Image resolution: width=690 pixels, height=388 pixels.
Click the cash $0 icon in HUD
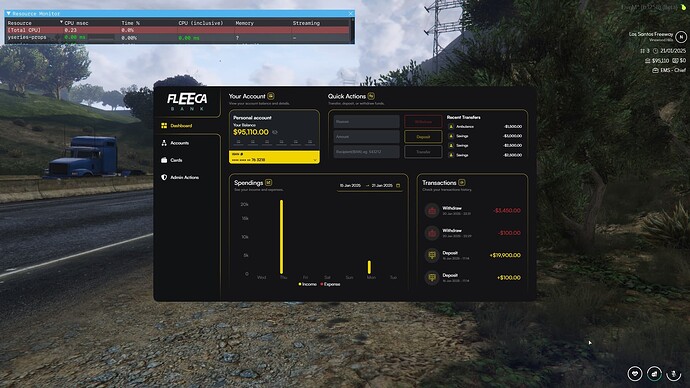click(675, 61)
